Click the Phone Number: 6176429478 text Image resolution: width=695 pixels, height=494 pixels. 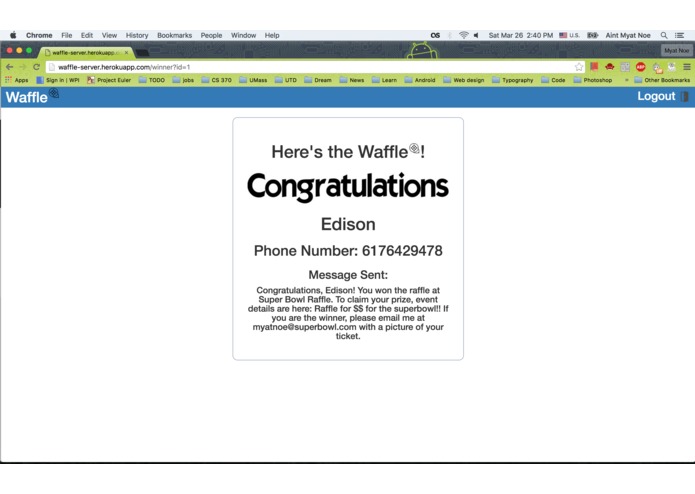click(x=348, y=251)
